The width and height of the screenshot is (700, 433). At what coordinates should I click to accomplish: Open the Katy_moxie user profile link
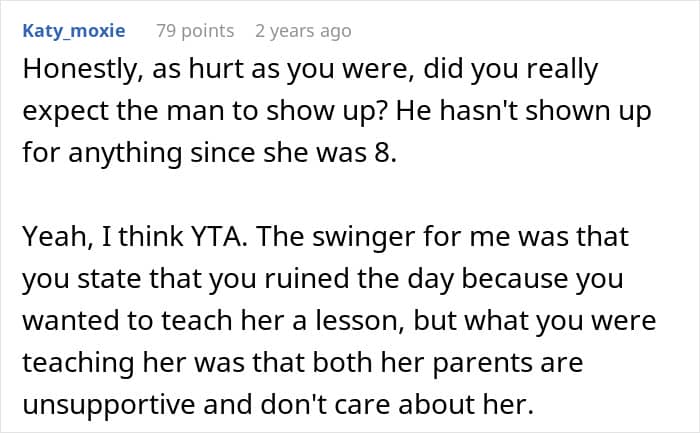coord(74,31)
